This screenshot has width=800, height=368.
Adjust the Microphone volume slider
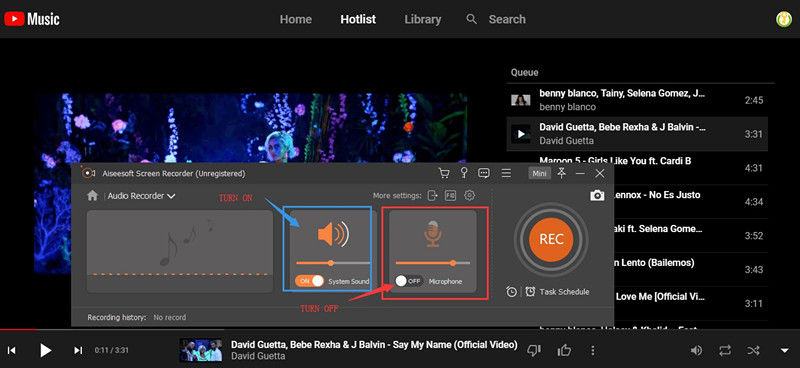pyautogui.click(x=433, y=263)
